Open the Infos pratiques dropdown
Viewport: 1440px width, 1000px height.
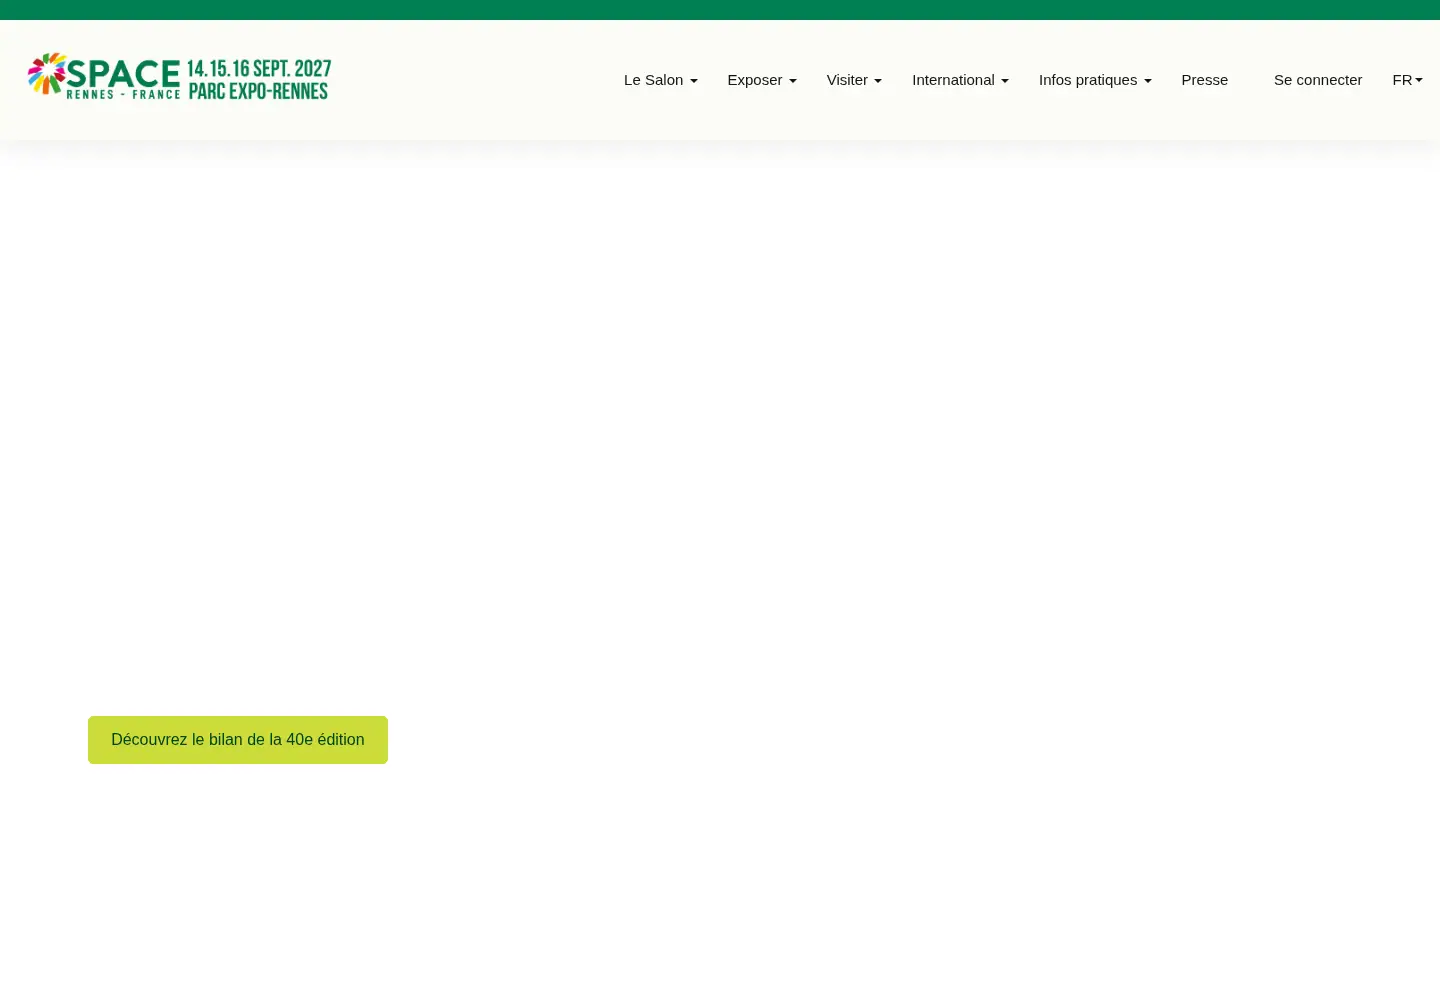pyautogui.click(x=1095, y=80)
